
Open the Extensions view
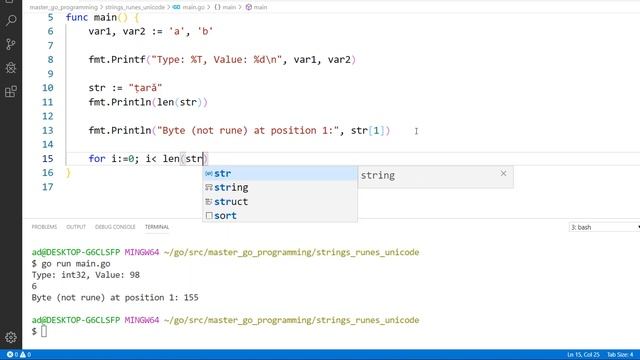click(11, 91)
